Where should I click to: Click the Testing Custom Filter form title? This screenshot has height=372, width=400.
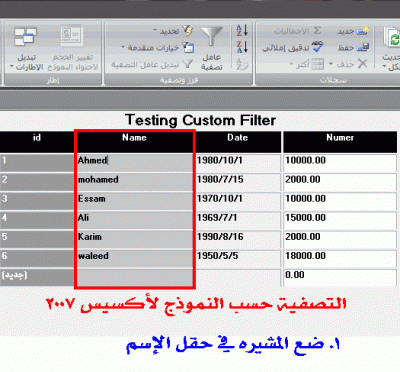click(x=200, y=120)
